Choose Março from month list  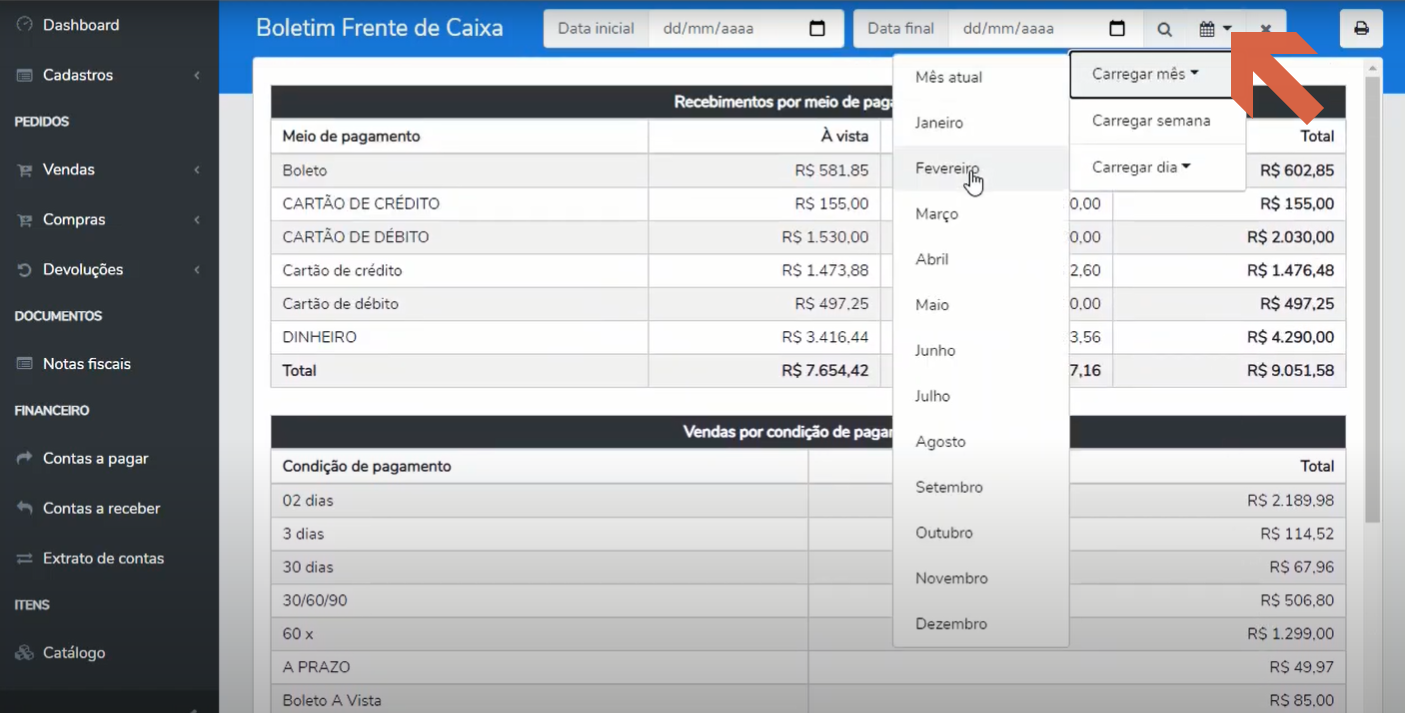coord(981,214)
